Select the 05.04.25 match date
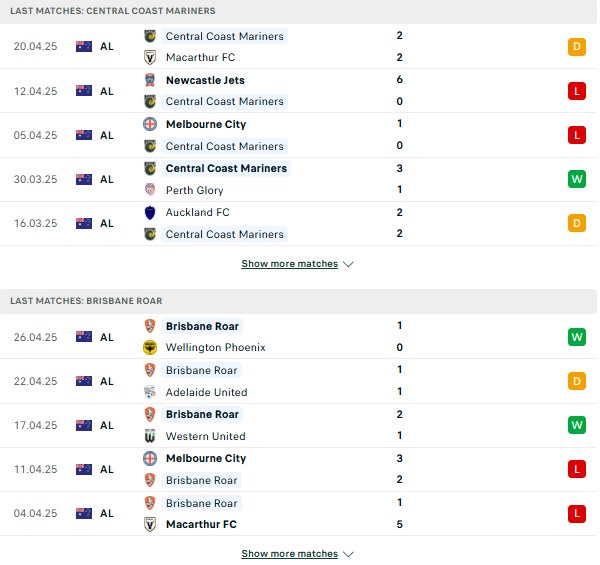This screenshot has width=600, height=565. coord(35,135)
